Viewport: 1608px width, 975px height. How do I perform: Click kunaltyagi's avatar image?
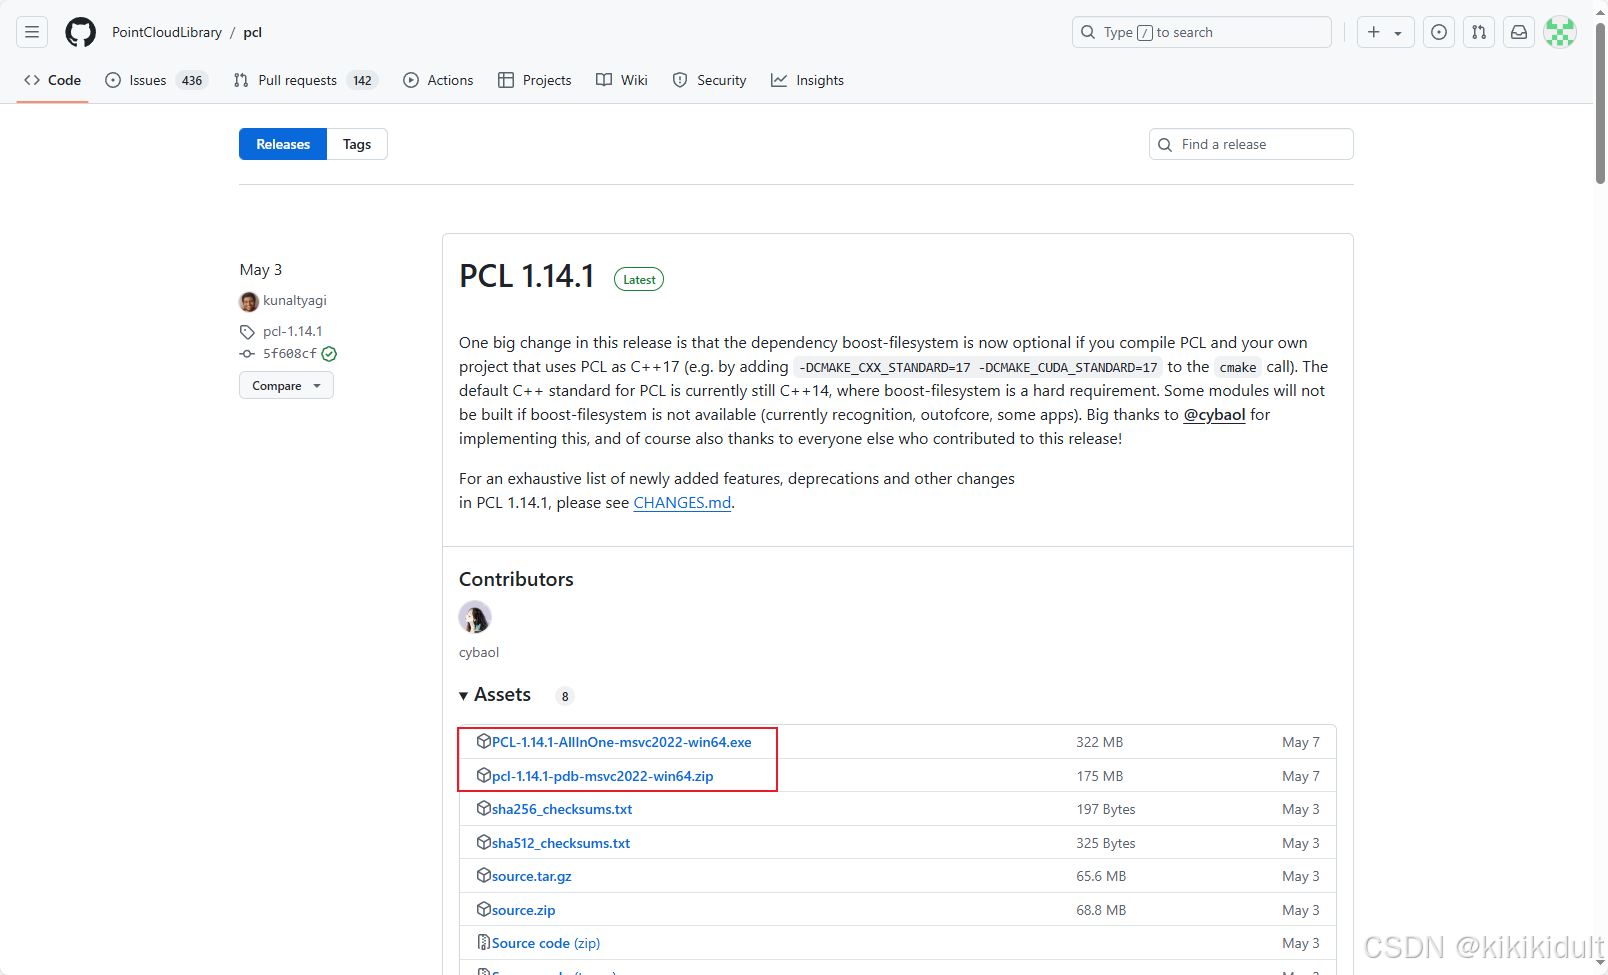click(x=249, y=301)
